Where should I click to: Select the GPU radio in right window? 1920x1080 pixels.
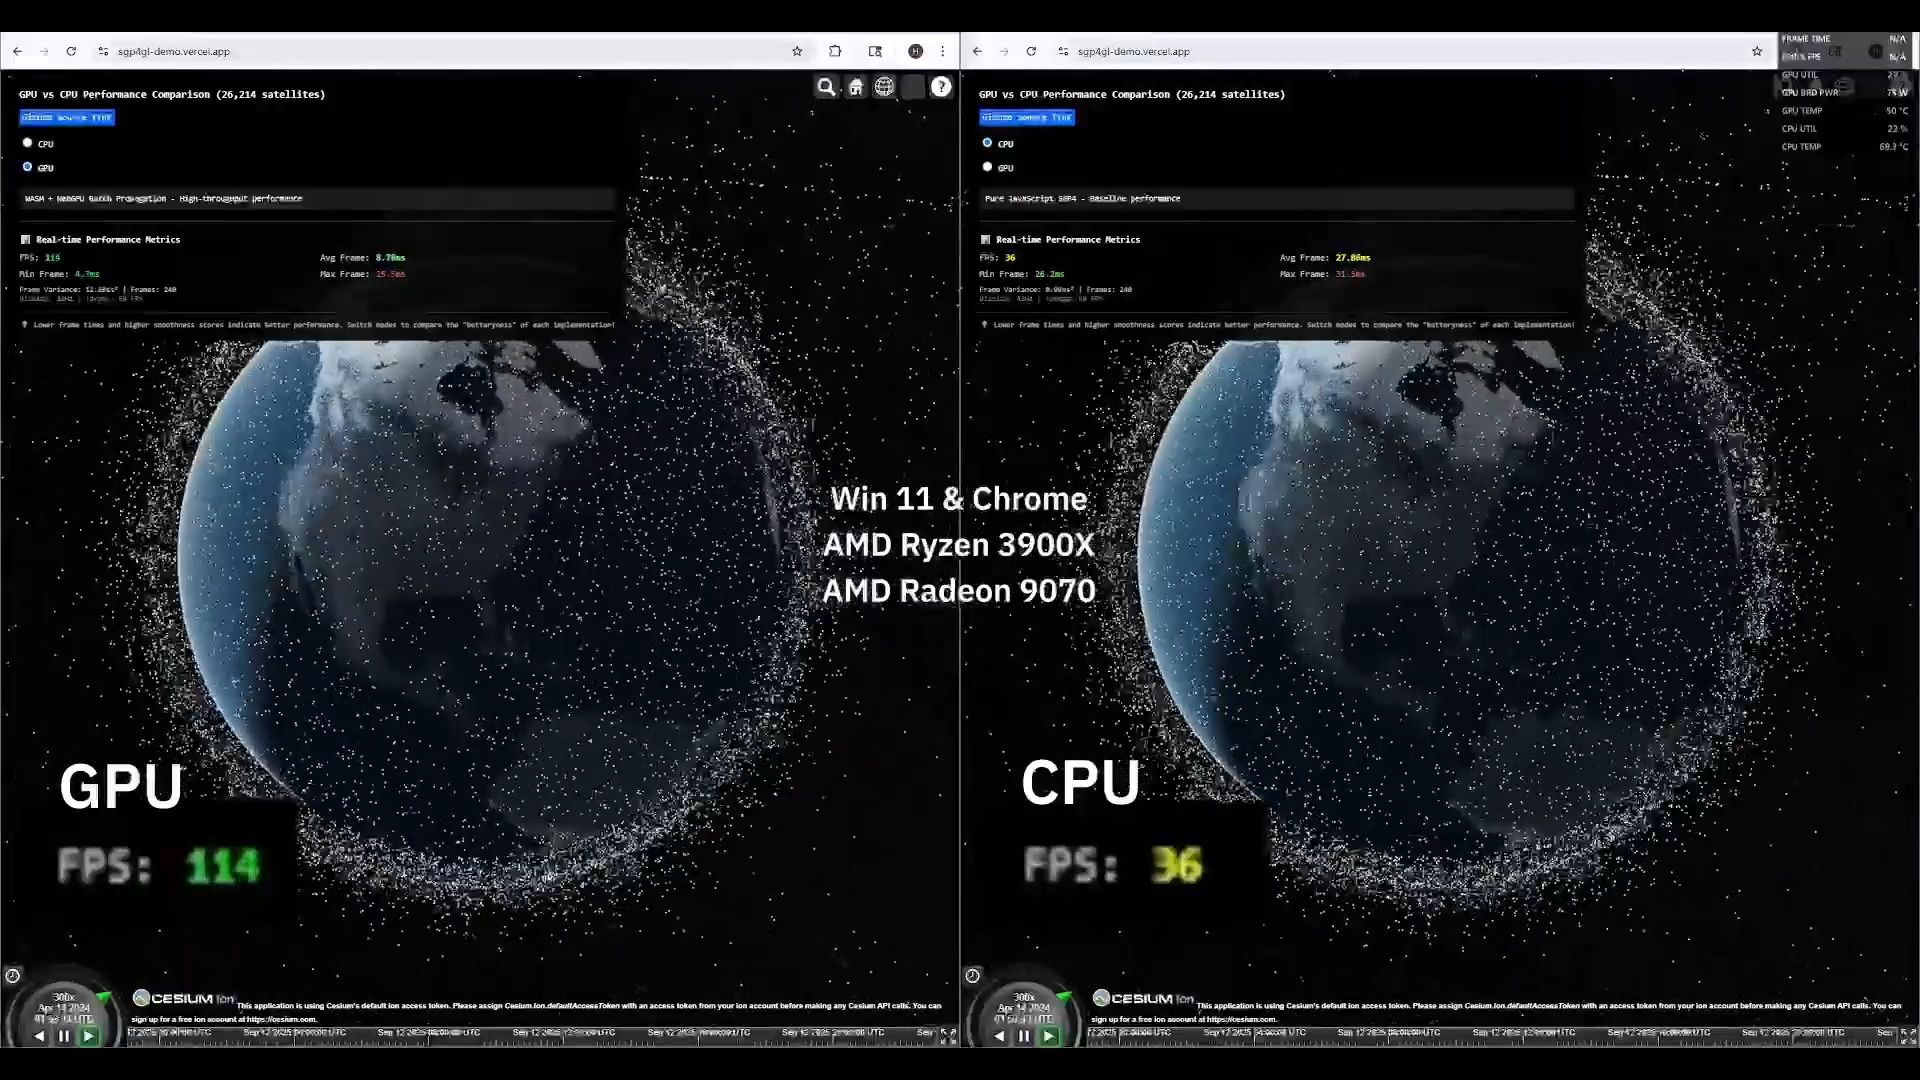987,167
